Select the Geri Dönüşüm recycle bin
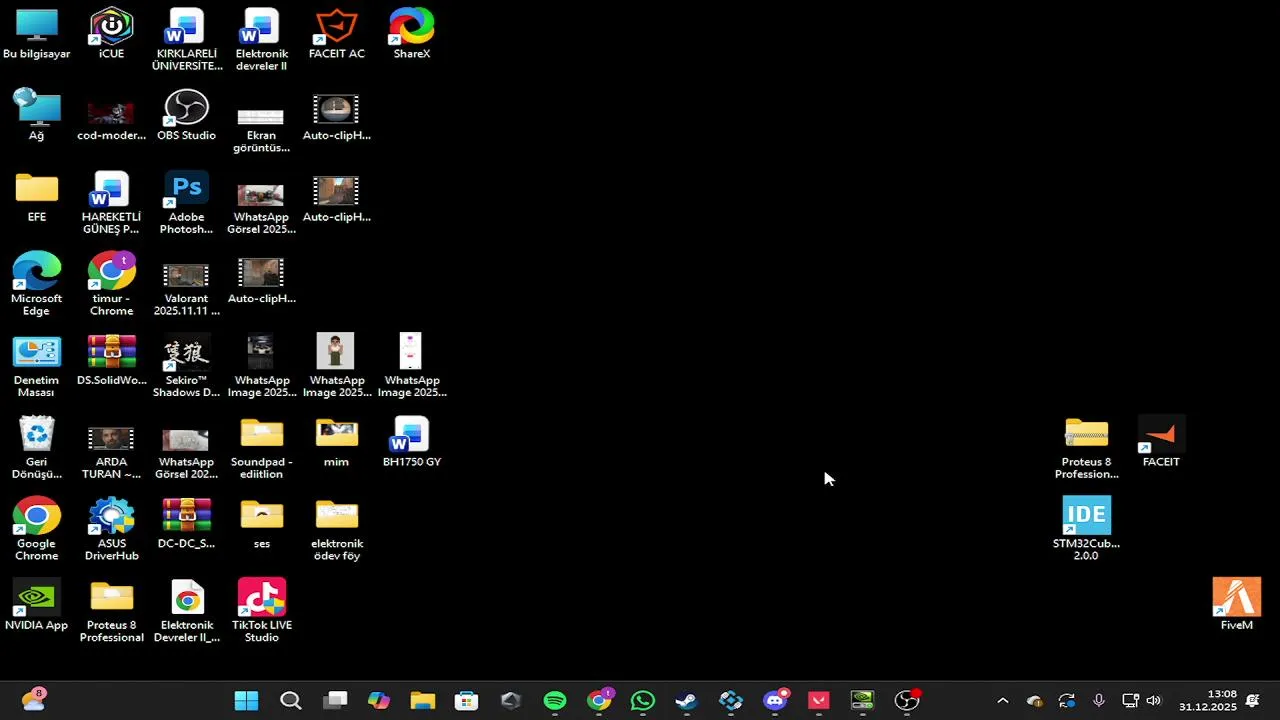 coord(37,449)
